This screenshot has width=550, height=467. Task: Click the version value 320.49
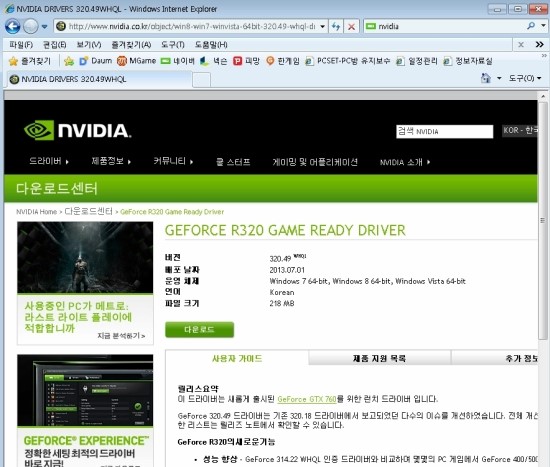click(x=280, y=259)
